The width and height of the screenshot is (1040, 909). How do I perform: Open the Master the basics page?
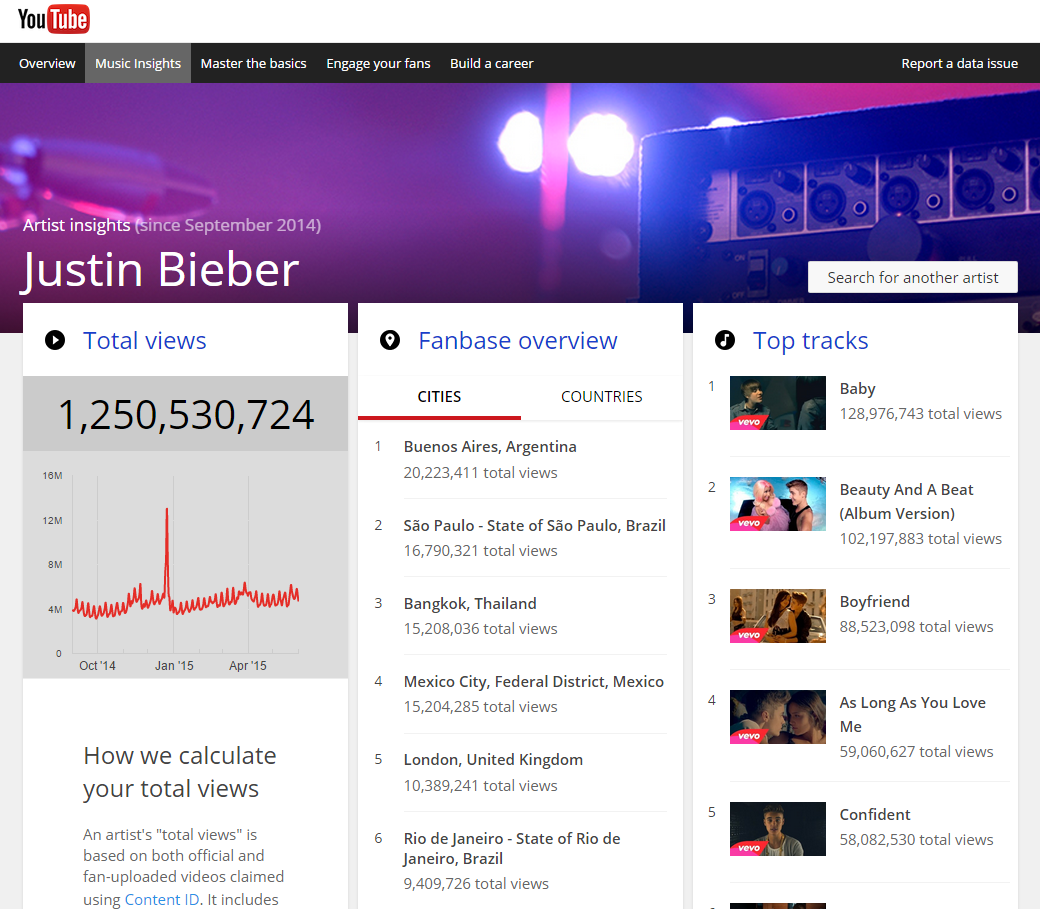pyautogui.click(x=253, y=63)
